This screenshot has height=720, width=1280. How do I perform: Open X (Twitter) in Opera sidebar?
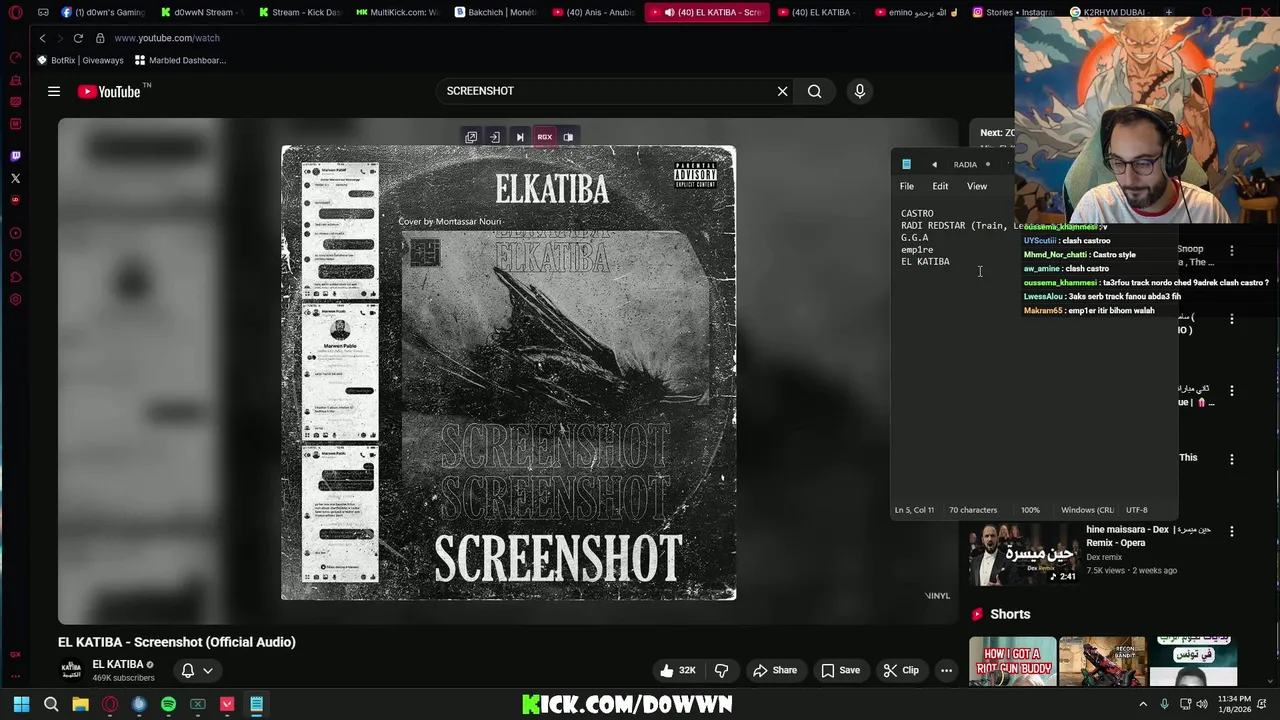coord(15,178)
